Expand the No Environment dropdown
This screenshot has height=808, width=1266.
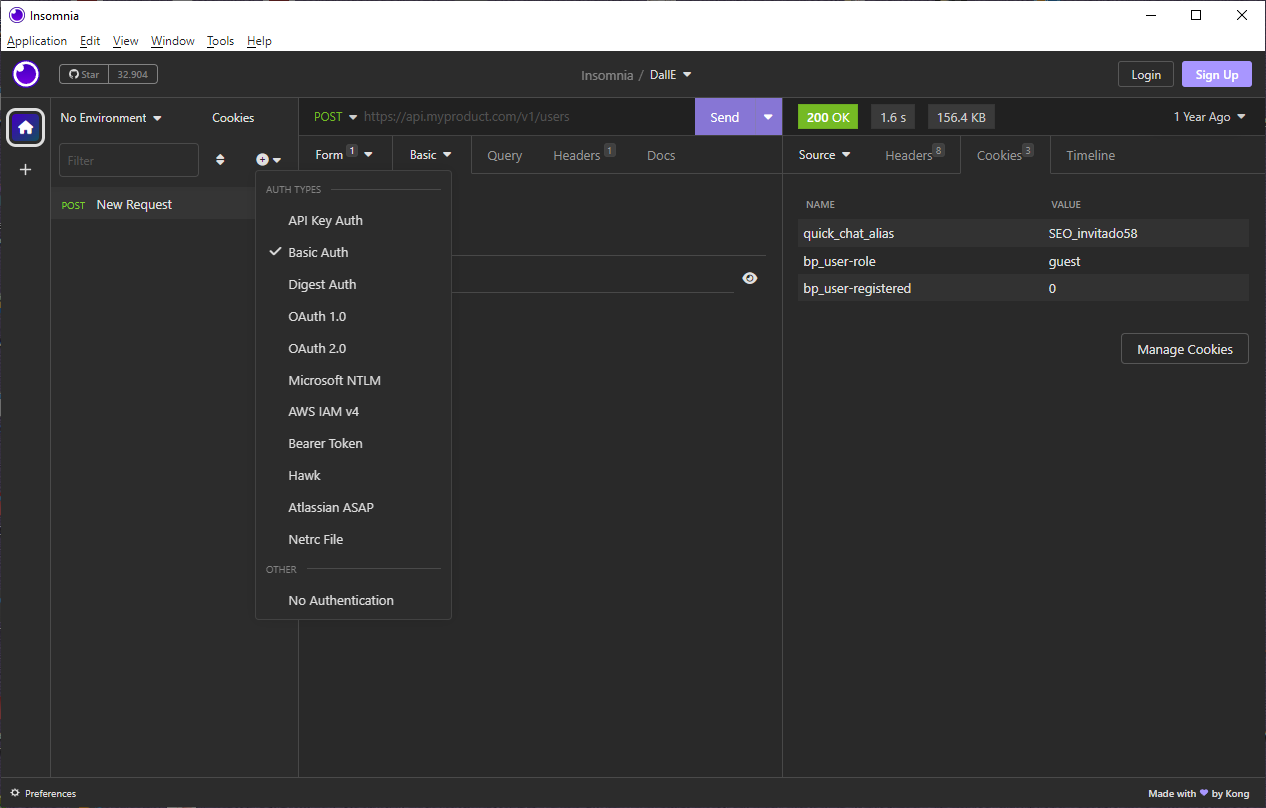pos(110,118)
